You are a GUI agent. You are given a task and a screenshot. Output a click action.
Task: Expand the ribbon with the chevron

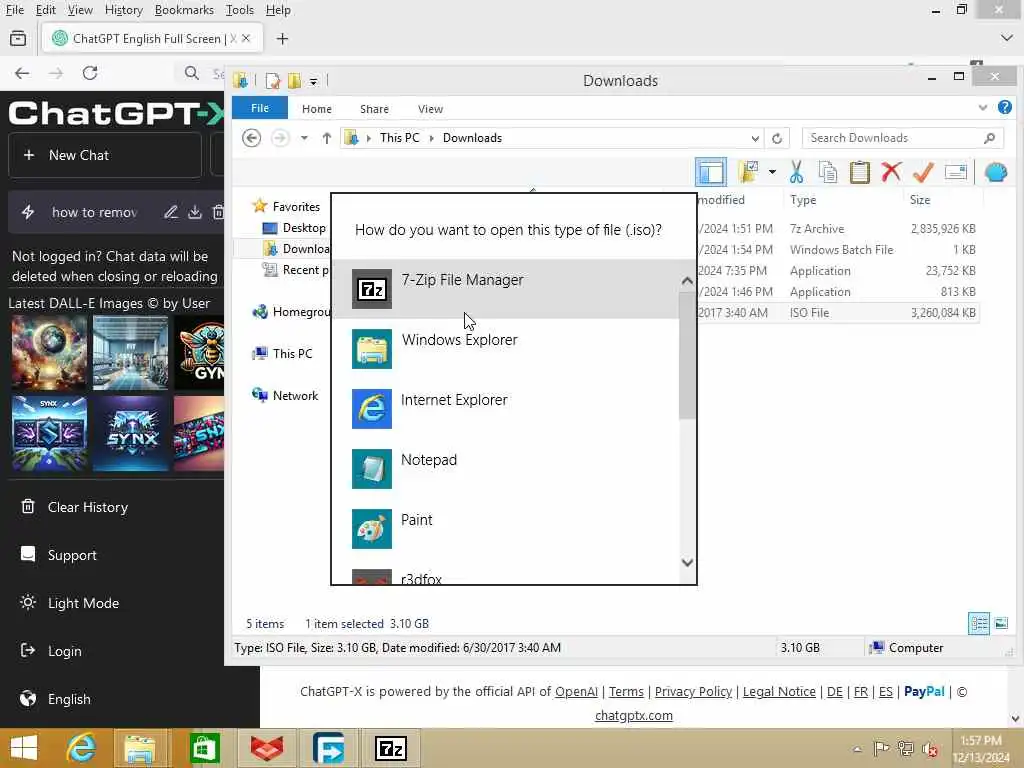tap(983, 108)
